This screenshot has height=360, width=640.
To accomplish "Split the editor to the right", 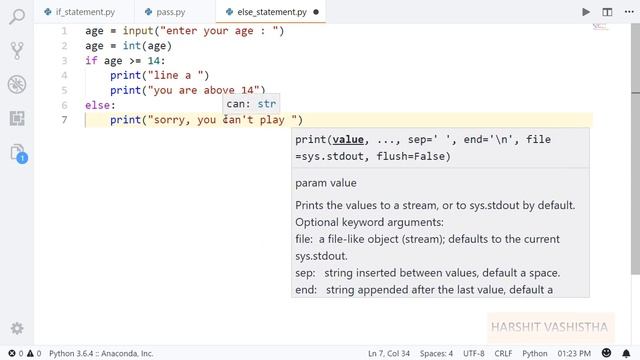I will tap(607, 12).
